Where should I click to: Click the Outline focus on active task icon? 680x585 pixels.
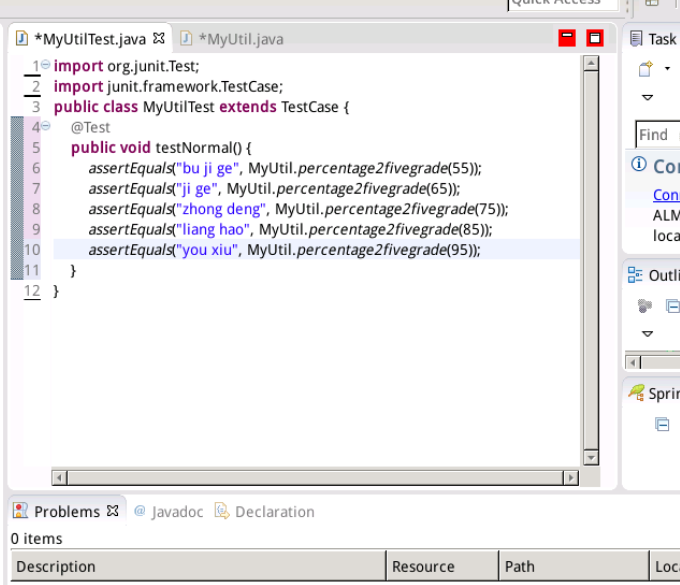click(x=645, y=306)
